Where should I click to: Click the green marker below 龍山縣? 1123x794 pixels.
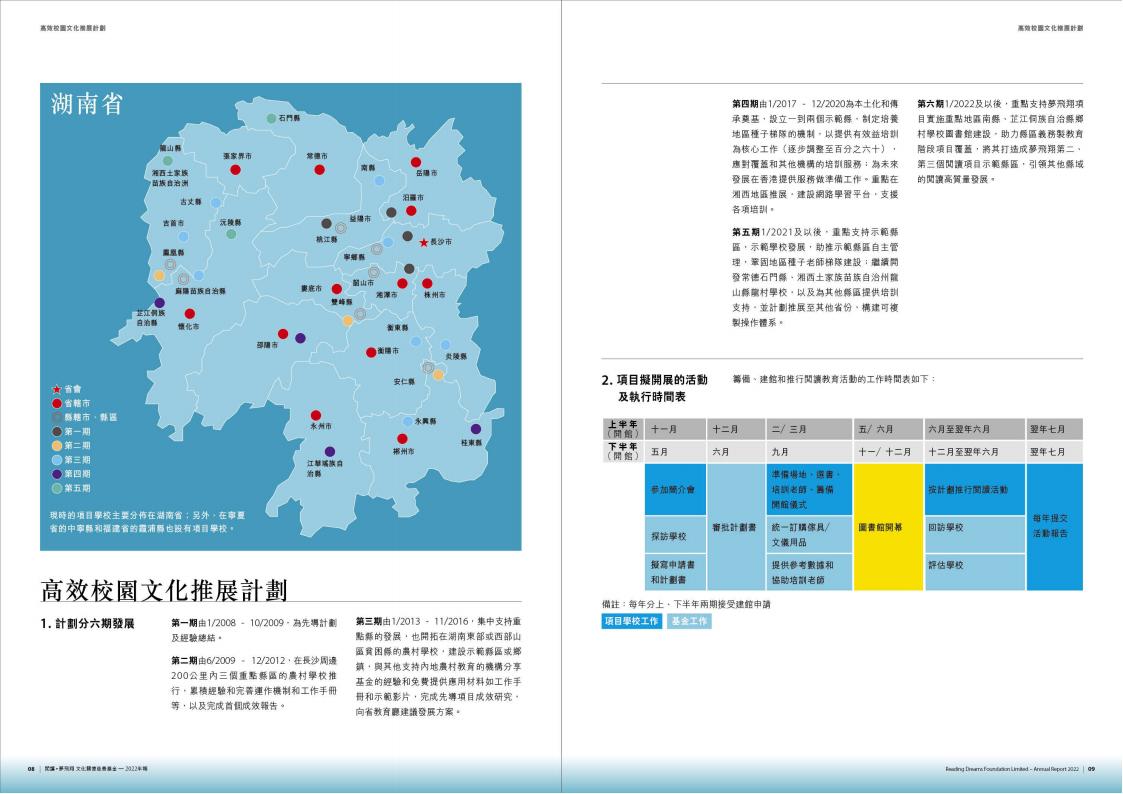(x=168, y=160)
